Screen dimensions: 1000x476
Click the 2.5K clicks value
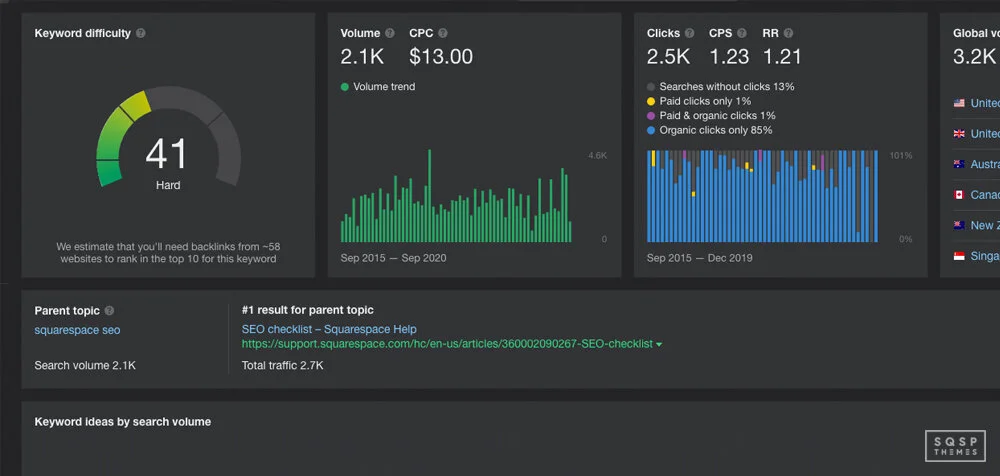tap(668, 57)
